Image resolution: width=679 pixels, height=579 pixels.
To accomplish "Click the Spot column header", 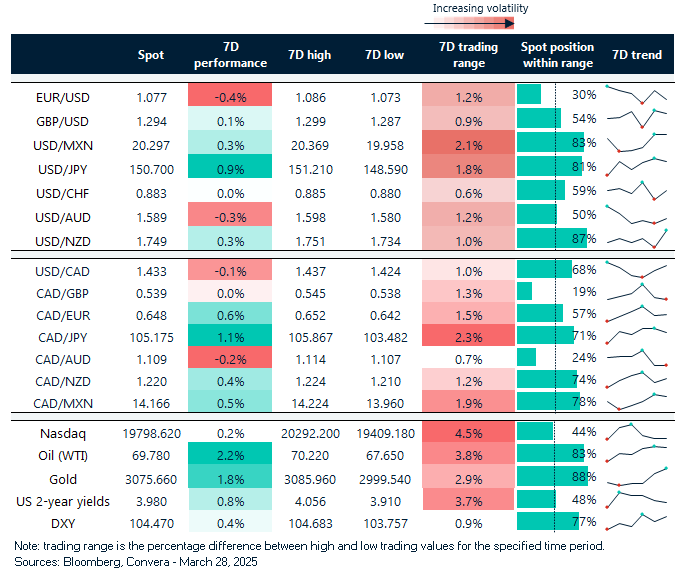I will [x=151, y=55].
